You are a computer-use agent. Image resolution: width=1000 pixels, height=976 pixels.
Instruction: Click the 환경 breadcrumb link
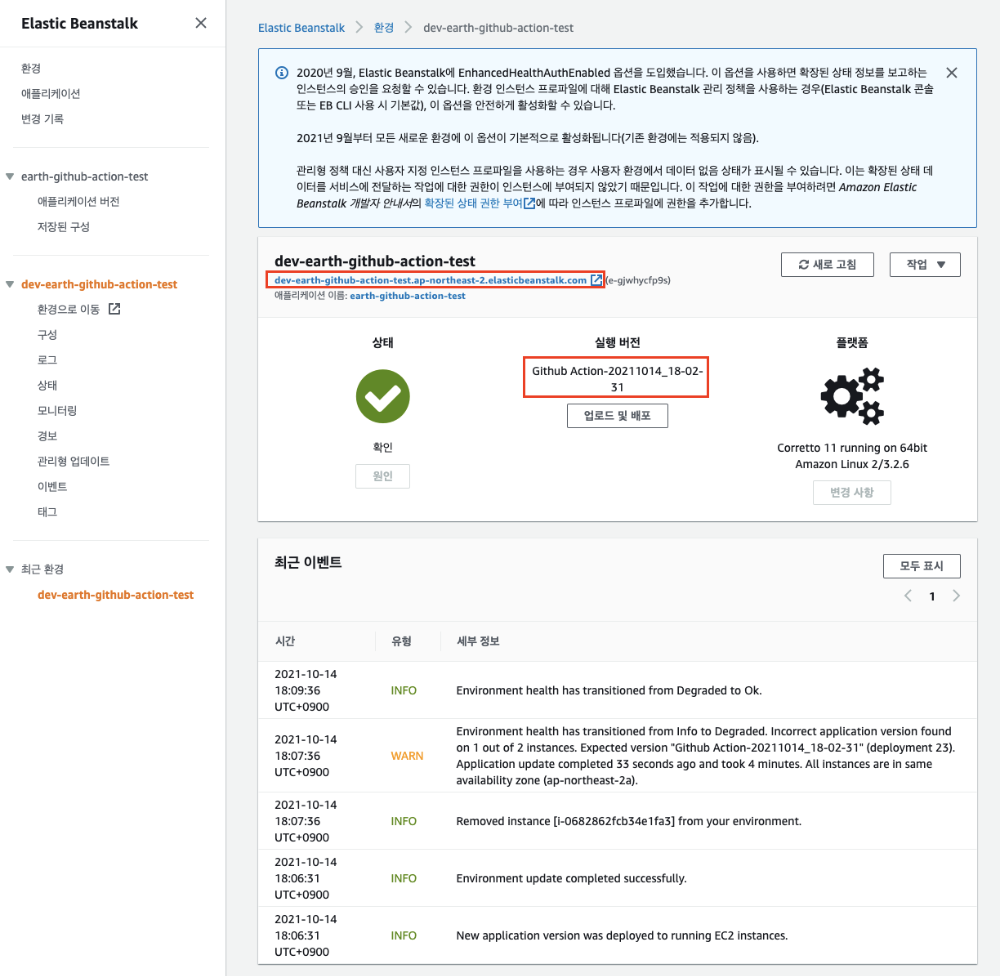coord(383,28)
